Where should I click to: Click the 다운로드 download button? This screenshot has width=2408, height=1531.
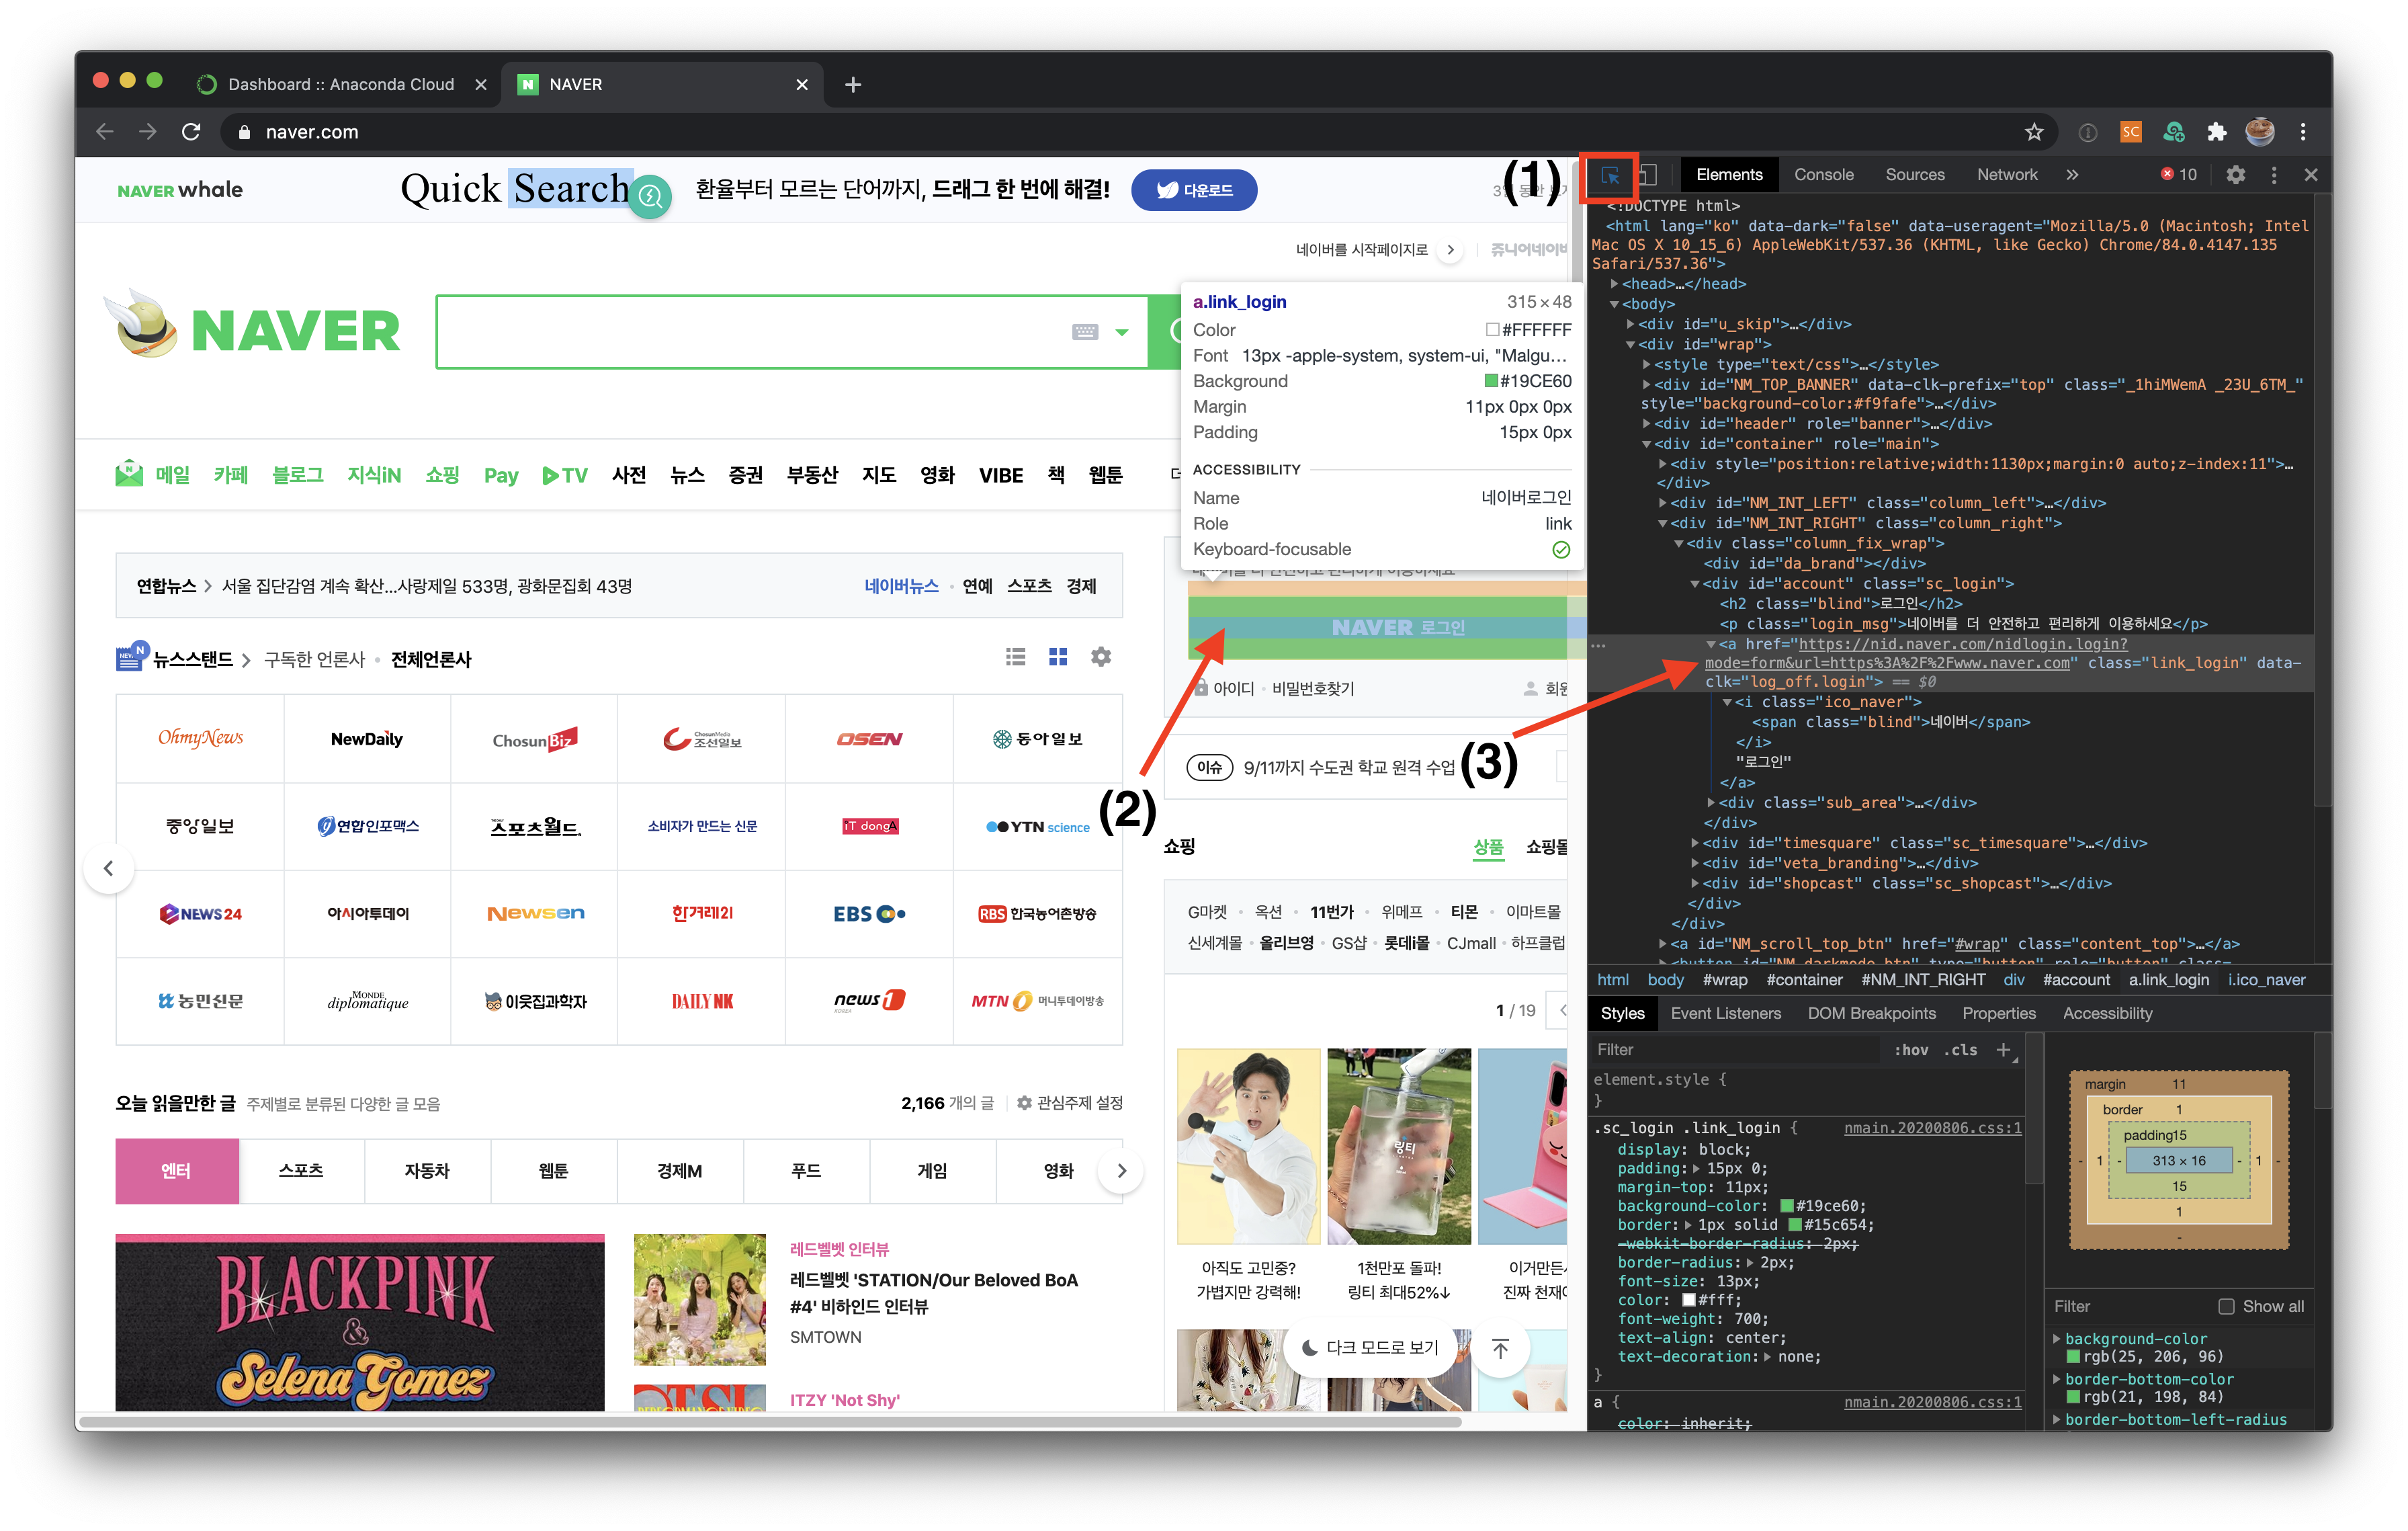point(1194,190)
